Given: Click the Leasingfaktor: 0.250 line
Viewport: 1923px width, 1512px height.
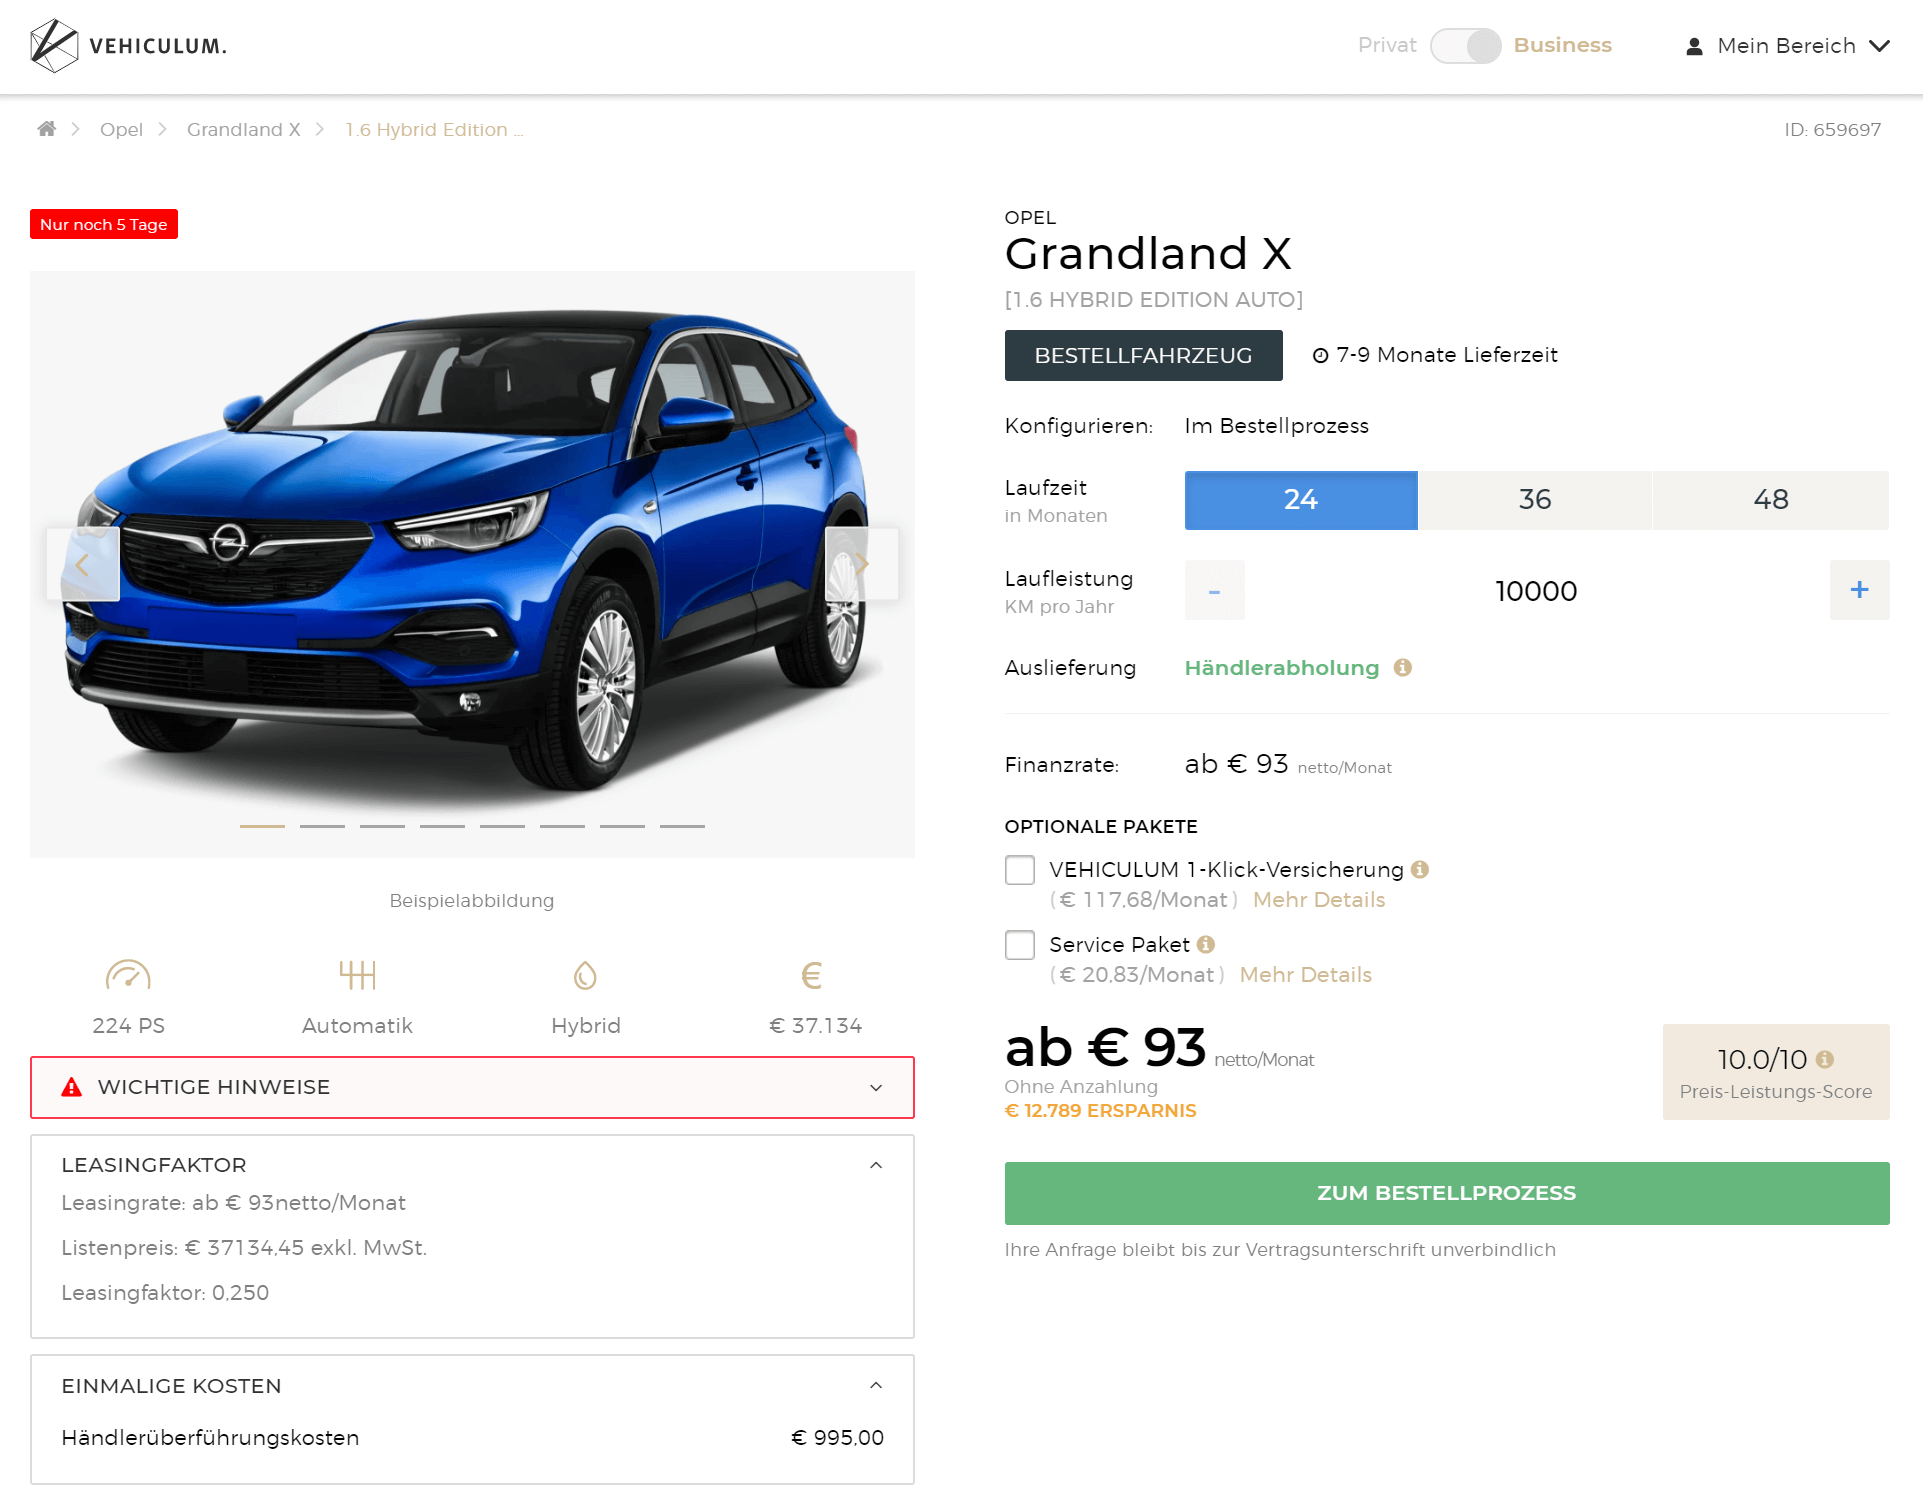Looking at the screenshot, I should pyautogui.click(x=165, y=1293).
